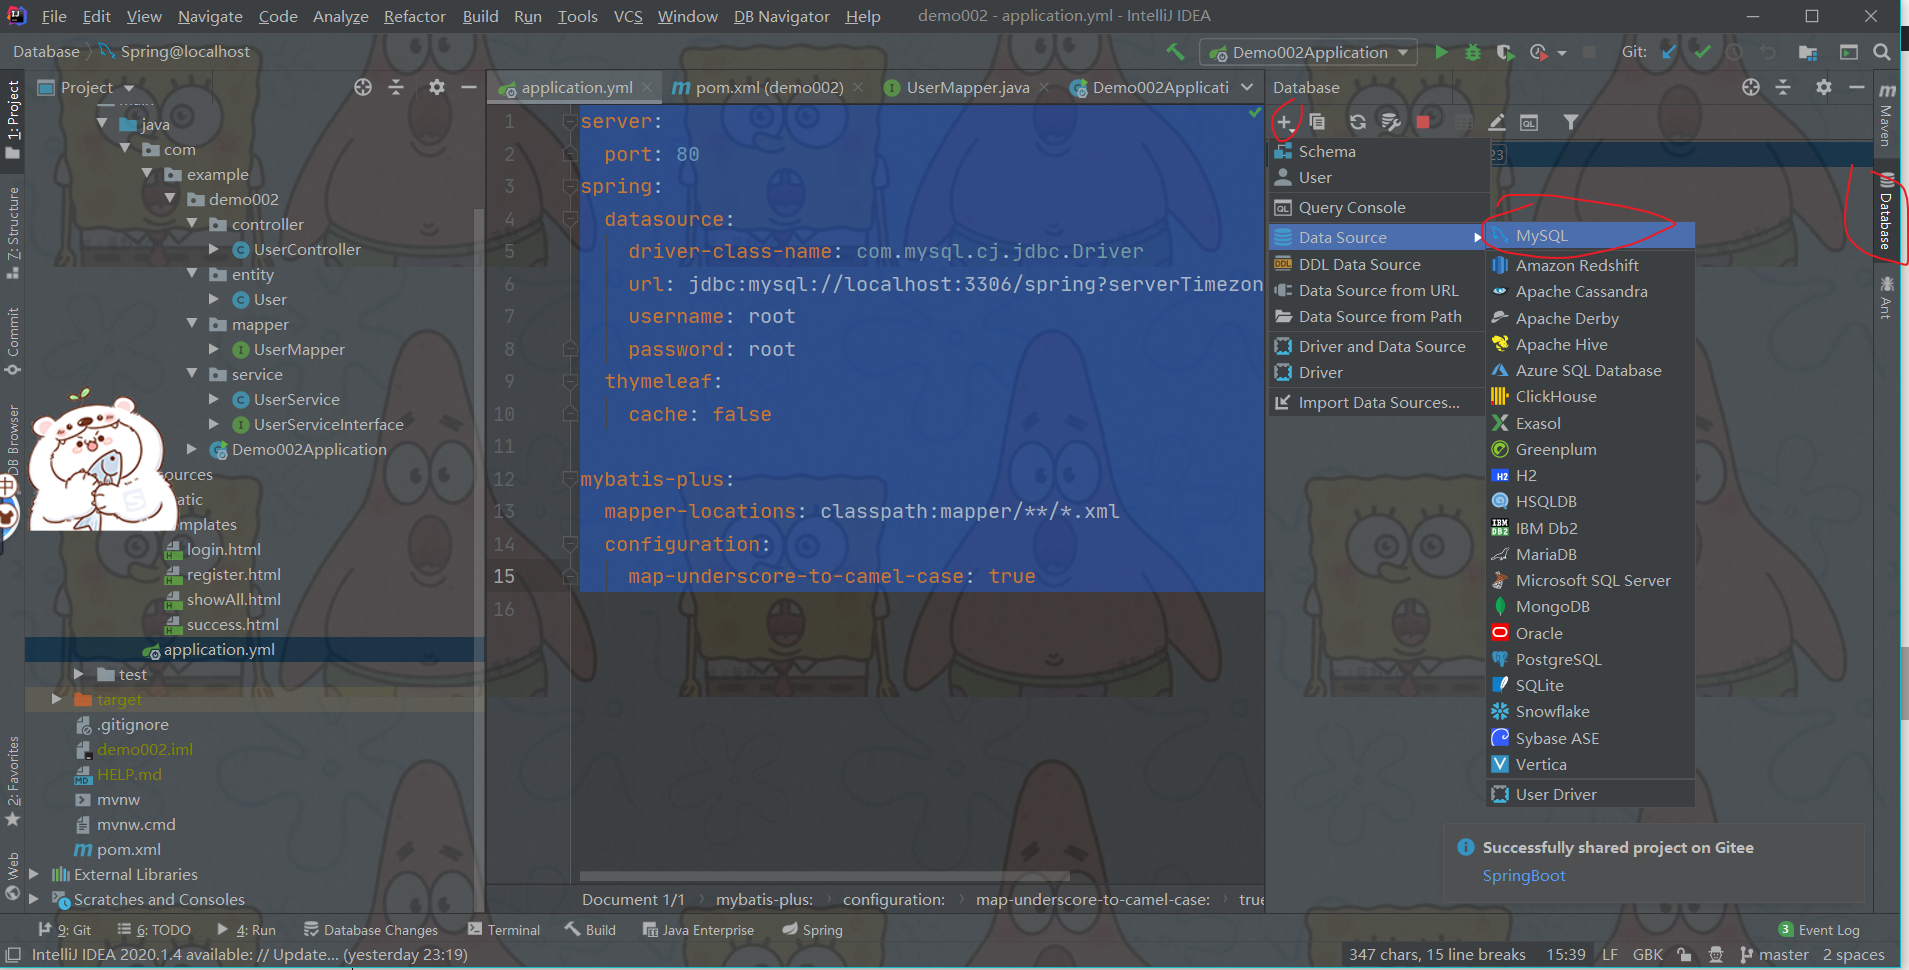Screen dimensions: 1909x970
Task: Click the Database panel New plus icon
Action: 1284,122
